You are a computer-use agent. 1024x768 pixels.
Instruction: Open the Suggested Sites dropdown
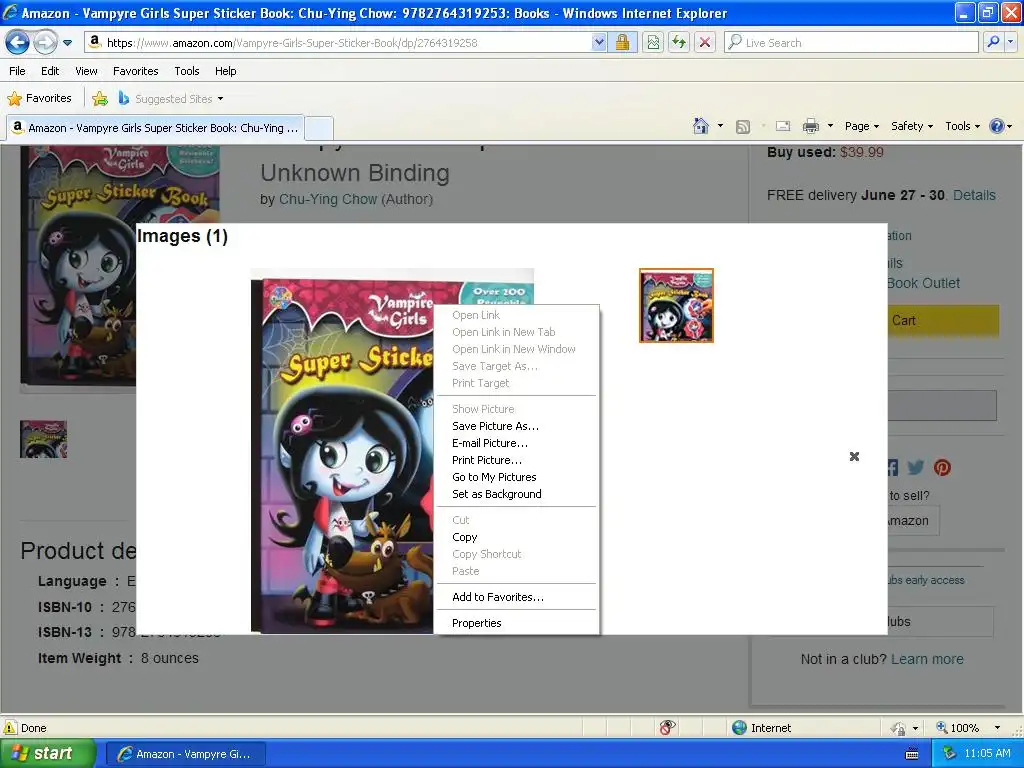pyautogui.click(x=171, y=99)
